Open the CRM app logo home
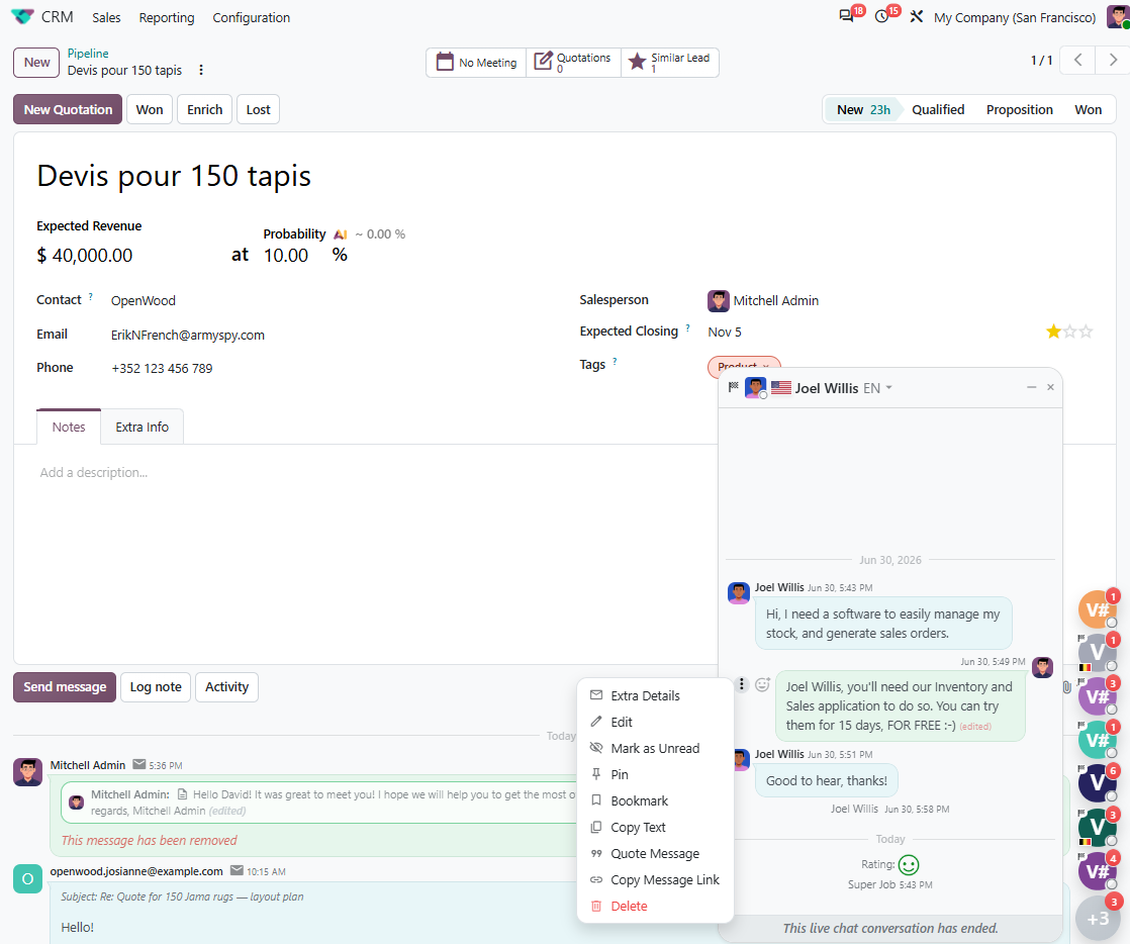 (23, 17)
